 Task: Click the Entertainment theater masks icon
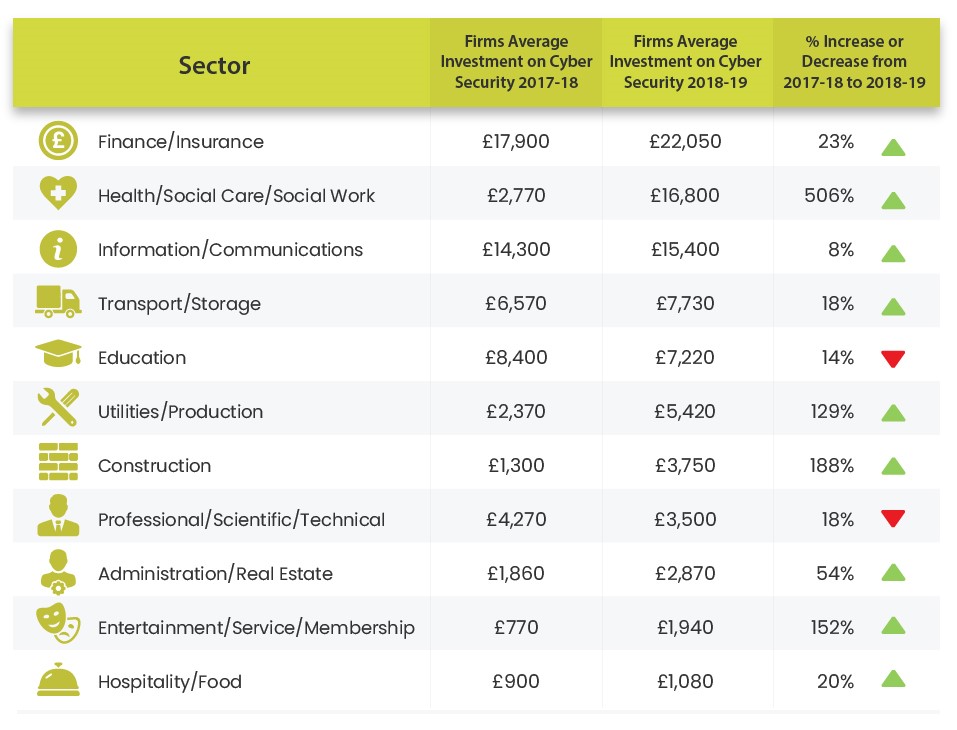pyautogui.click(x=58, y=626)
